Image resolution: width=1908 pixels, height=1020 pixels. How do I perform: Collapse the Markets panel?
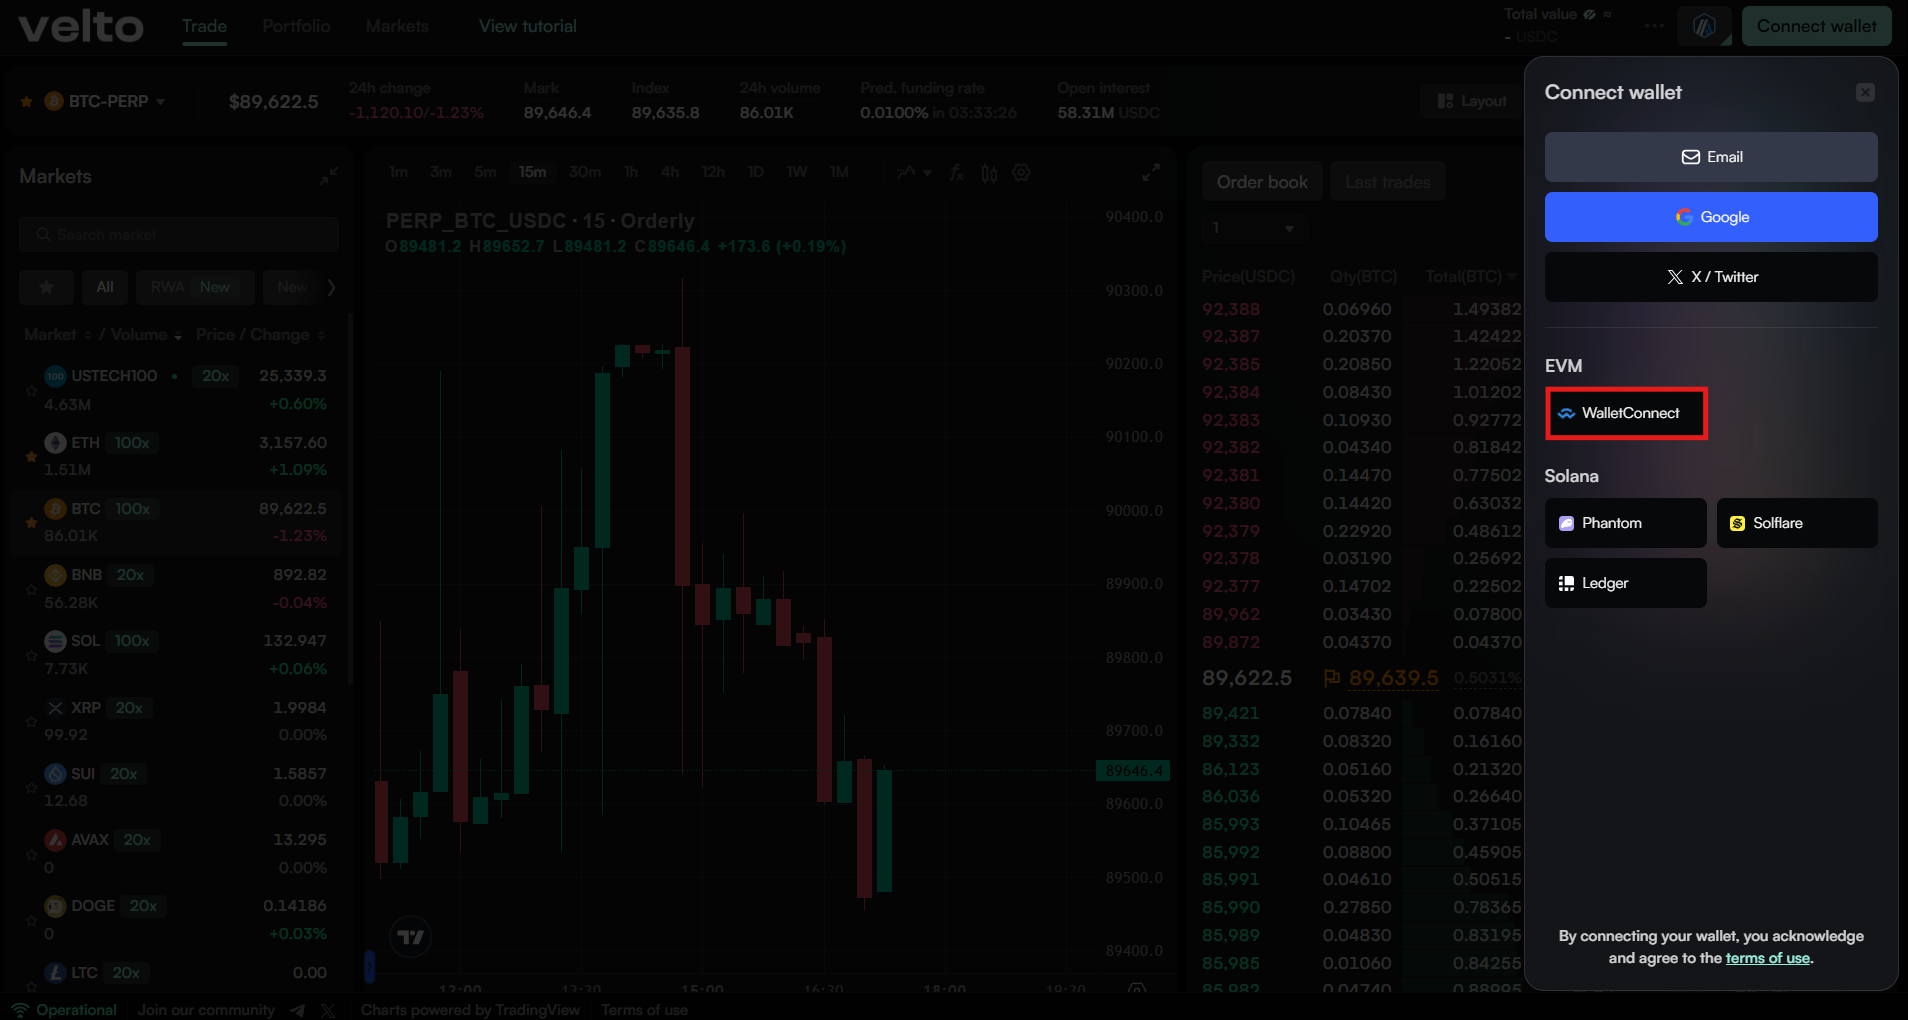pyautogui.click(x=331, y=175)
